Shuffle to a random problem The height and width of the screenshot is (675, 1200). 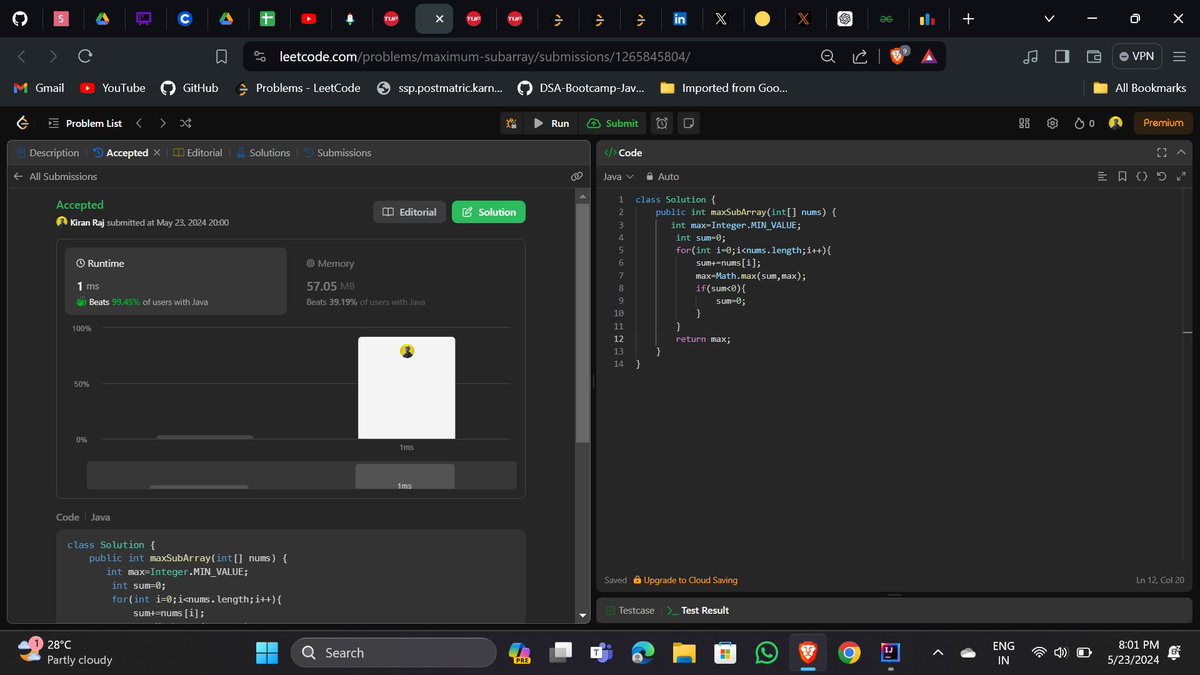pos(186,123)
